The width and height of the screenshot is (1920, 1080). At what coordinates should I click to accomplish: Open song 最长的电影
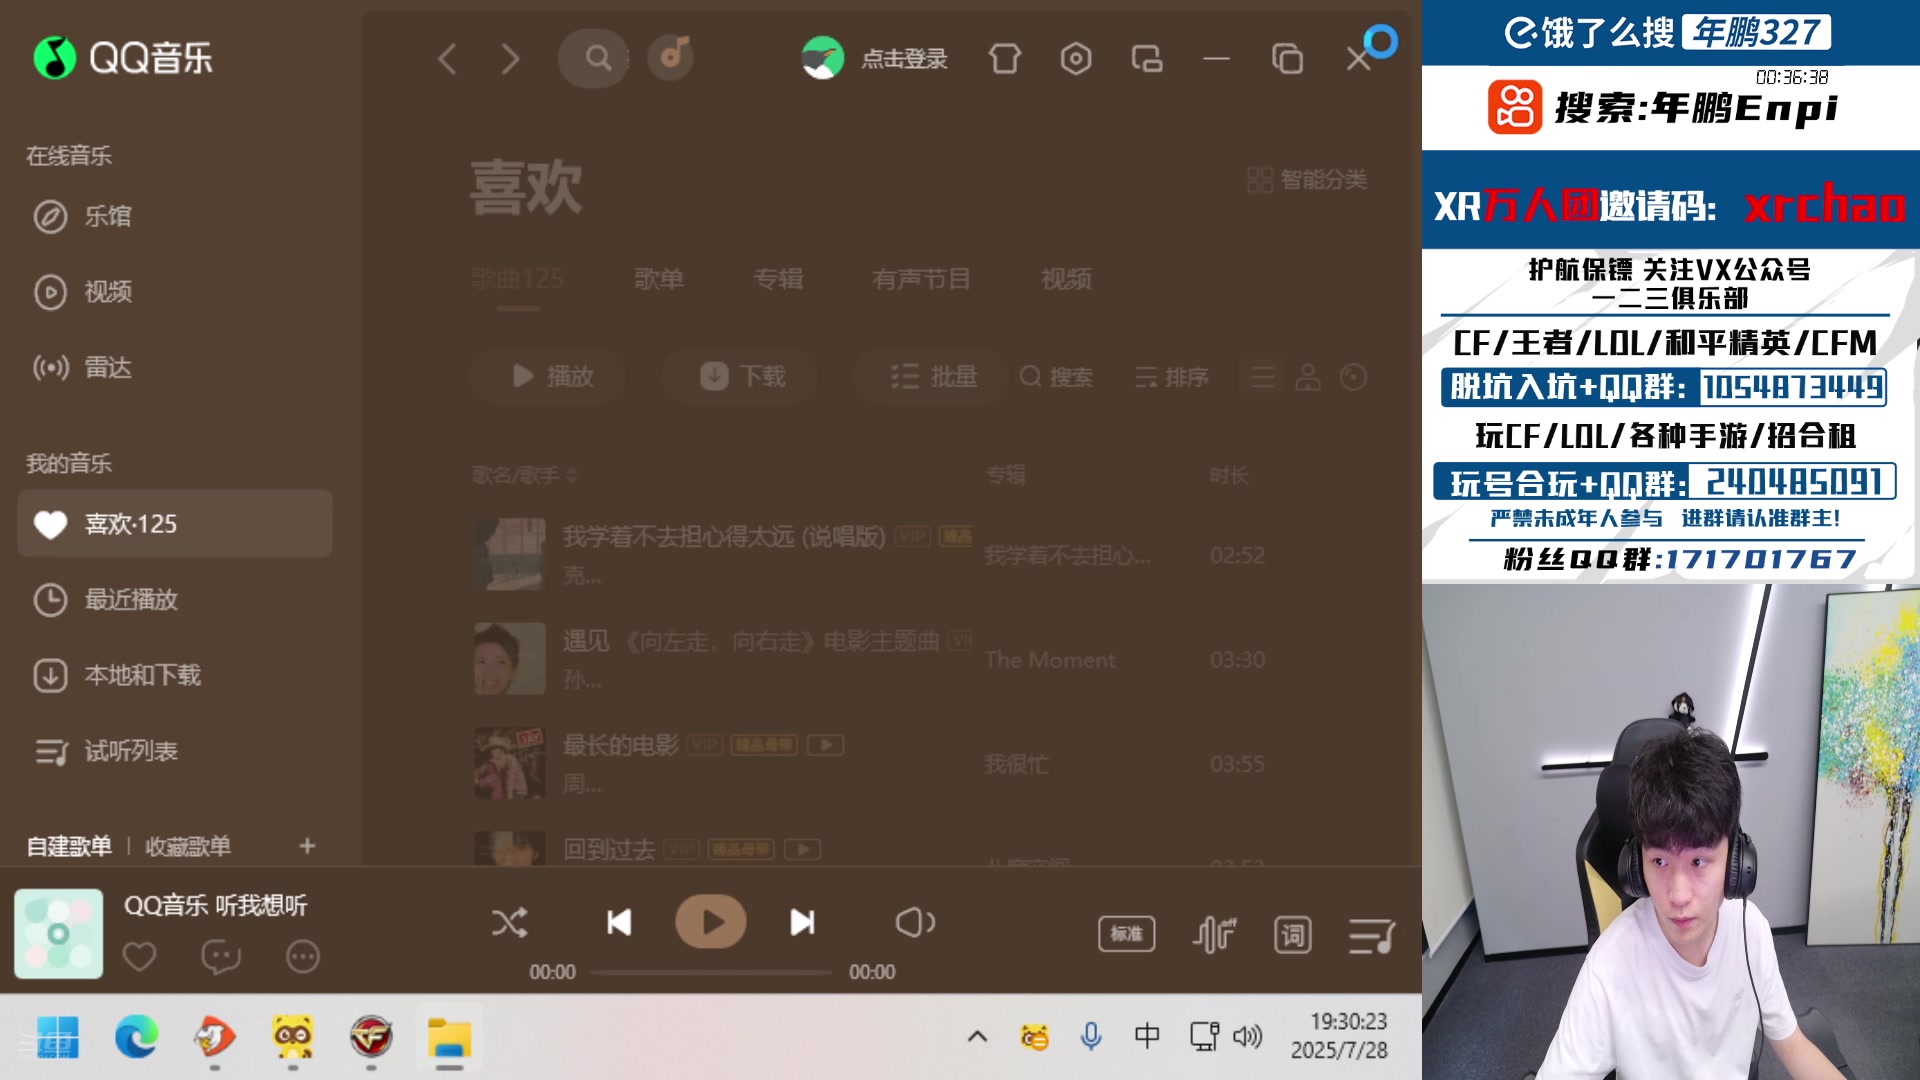click(621, 745)
